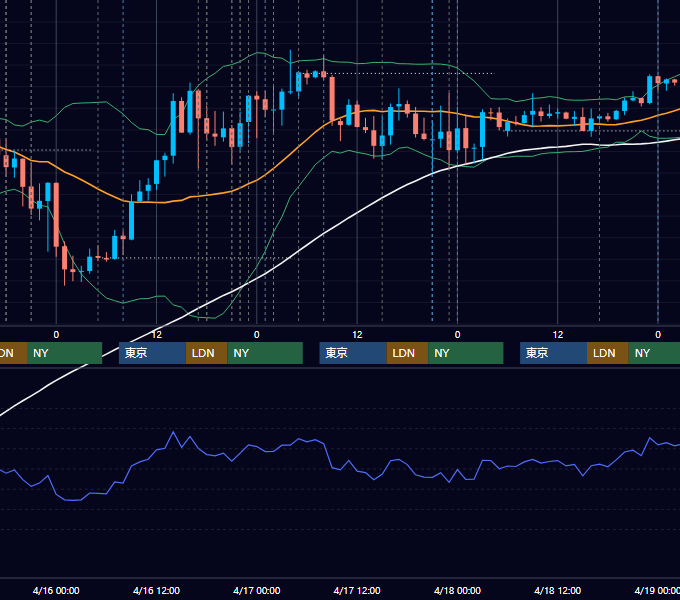Click the '4/16 12:00' time axis label
Viewport: 680px width, 600px height.
coord(156,590)
